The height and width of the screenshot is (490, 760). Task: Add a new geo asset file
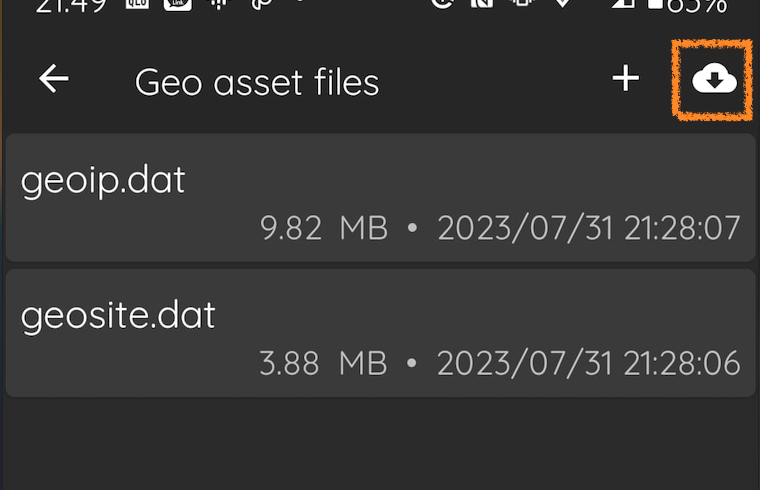[x=626, y=79]
